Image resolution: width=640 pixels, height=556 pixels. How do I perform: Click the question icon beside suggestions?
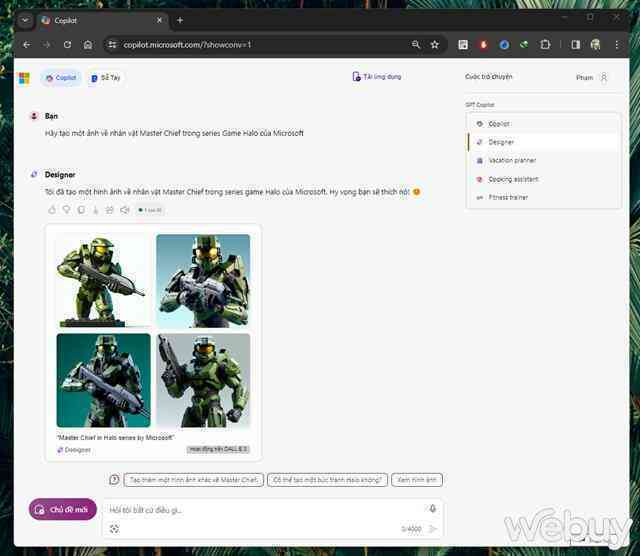coord(114,479)
